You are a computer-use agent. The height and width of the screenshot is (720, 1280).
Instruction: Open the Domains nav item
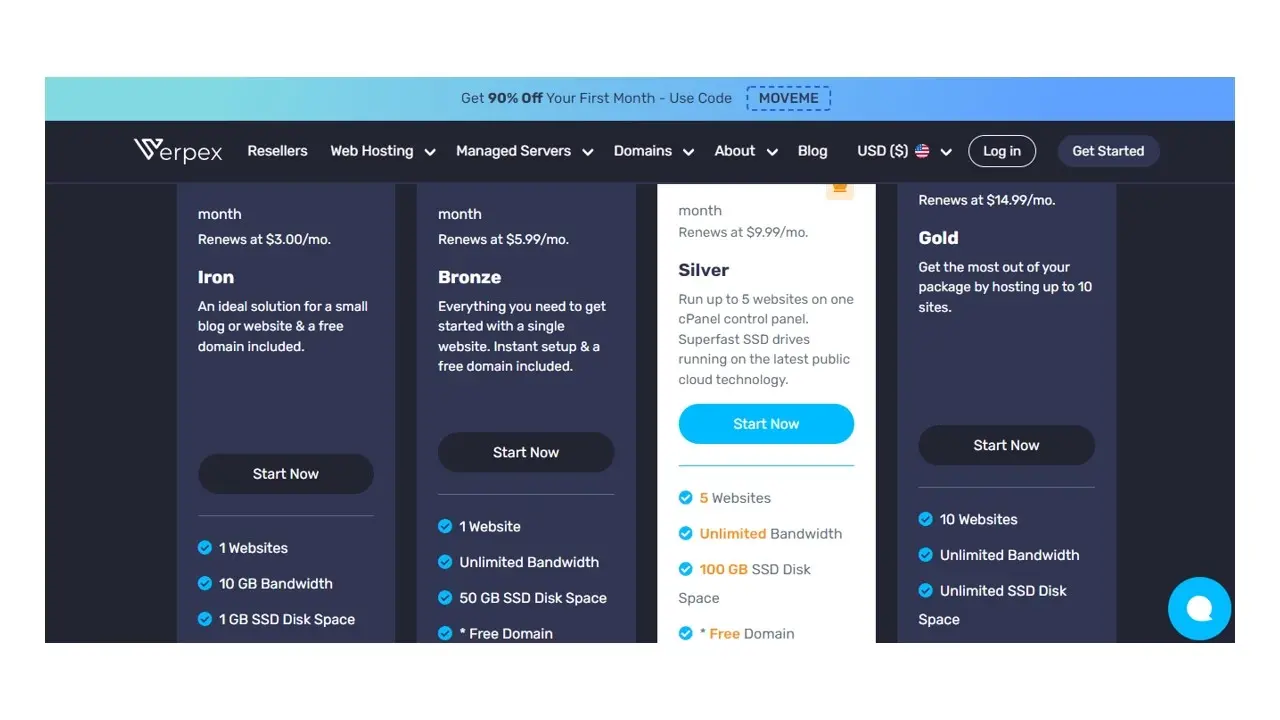tap(643, 151)
